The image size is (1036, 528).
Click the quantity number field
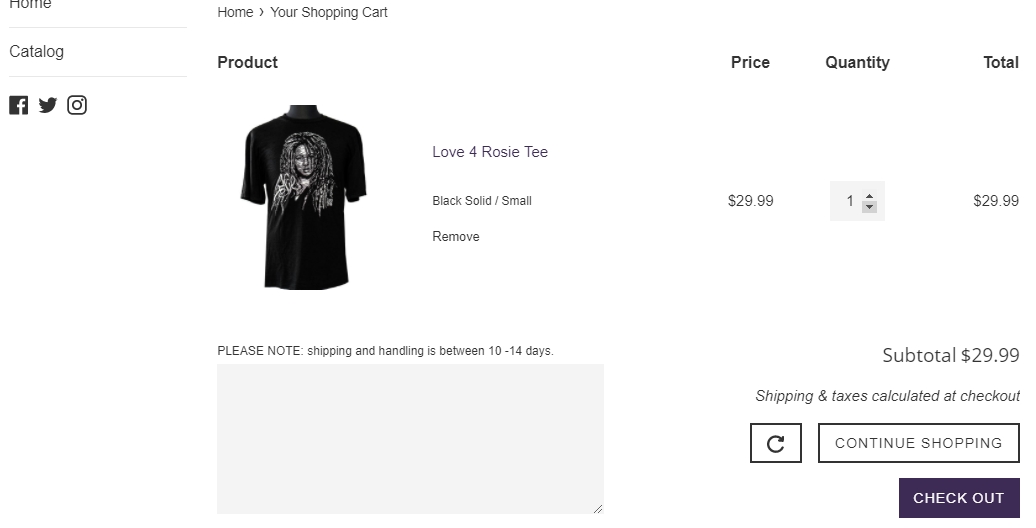pos(848,201)
